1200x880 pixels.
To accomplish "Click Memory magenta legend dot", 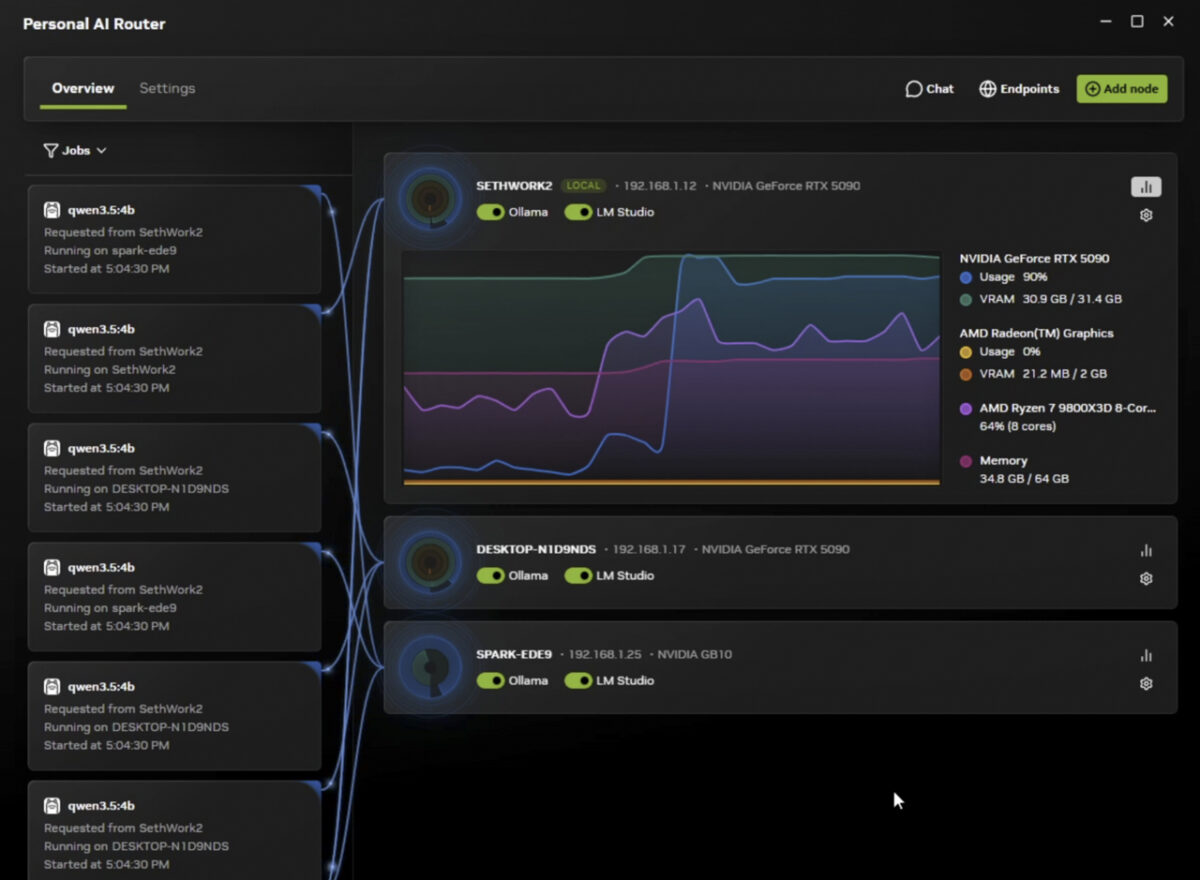I will [x=966, y=461].
